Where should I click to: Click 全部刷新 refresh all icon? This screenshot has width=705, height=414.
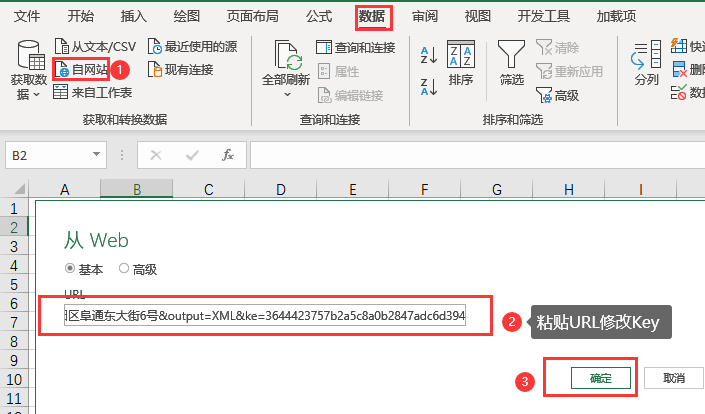tap(286, 55)
